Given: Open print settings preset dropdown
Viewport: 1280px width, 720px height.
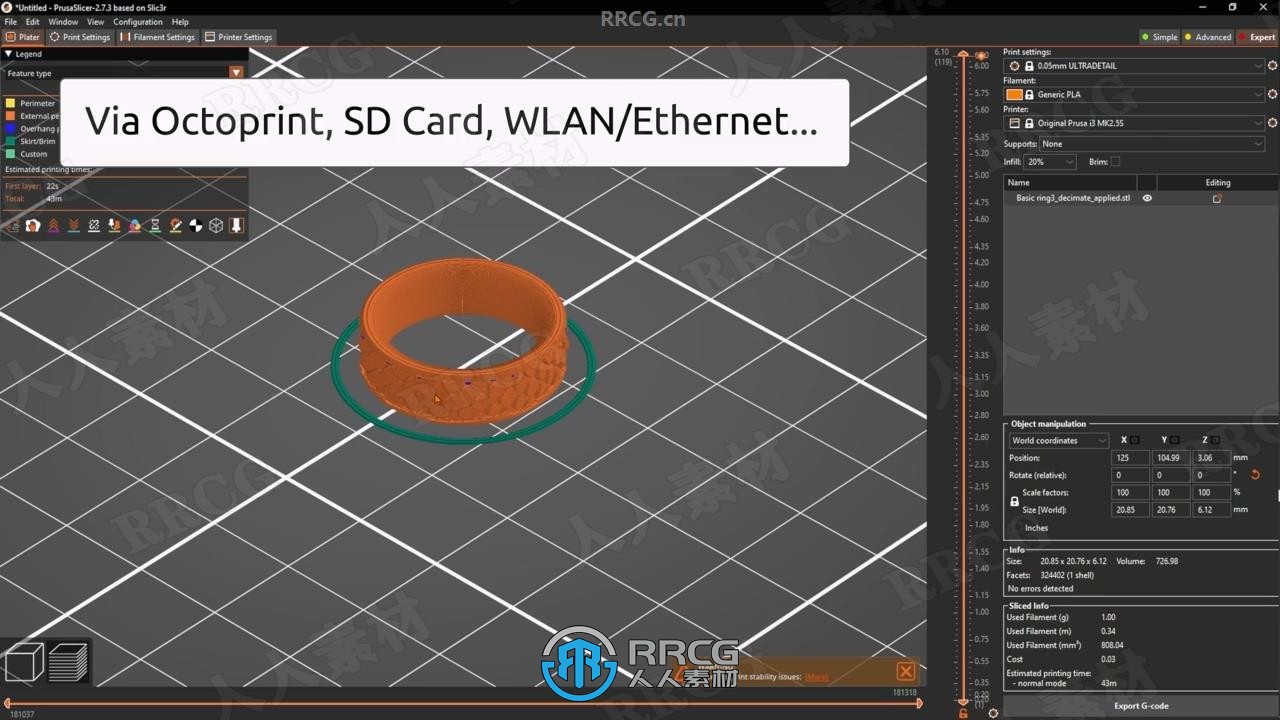Looking at the screenshot, I should (1134, 65).
